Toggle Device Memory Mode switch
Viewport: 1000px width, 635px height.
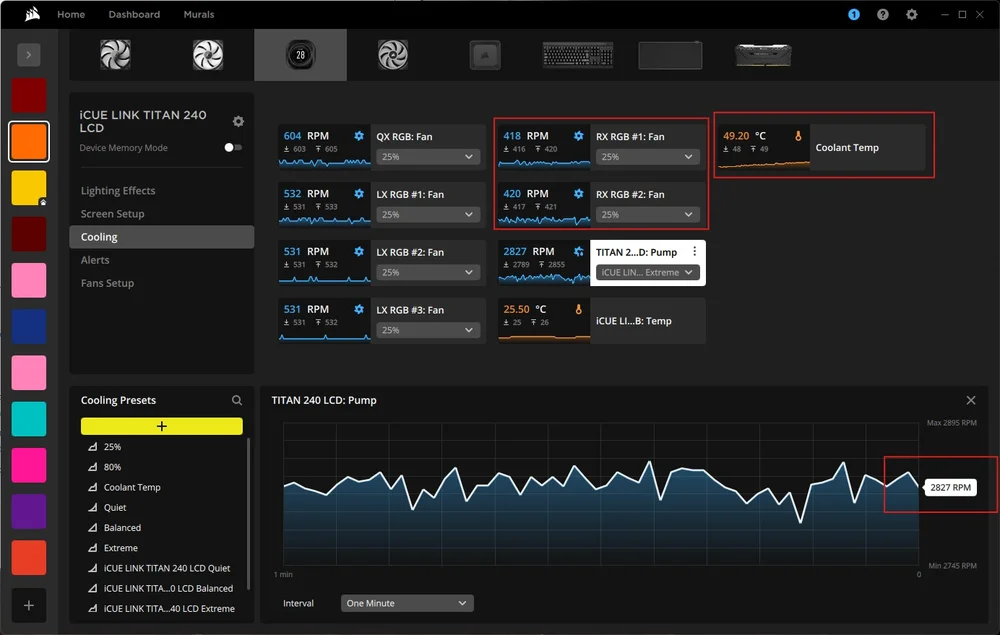232,148
